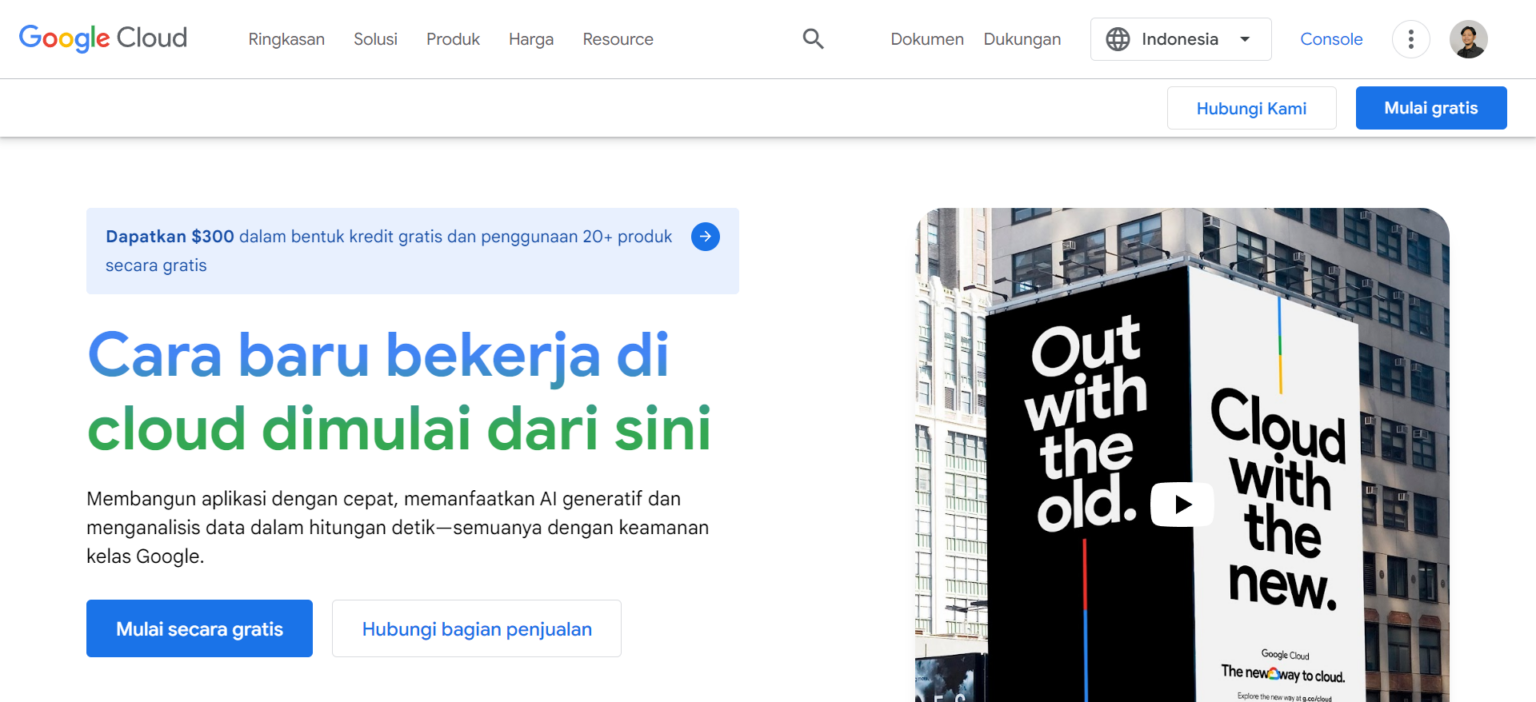Screen dimensions: 1536x702
Task: Open the Resource menu item
Action: [617, 39]
